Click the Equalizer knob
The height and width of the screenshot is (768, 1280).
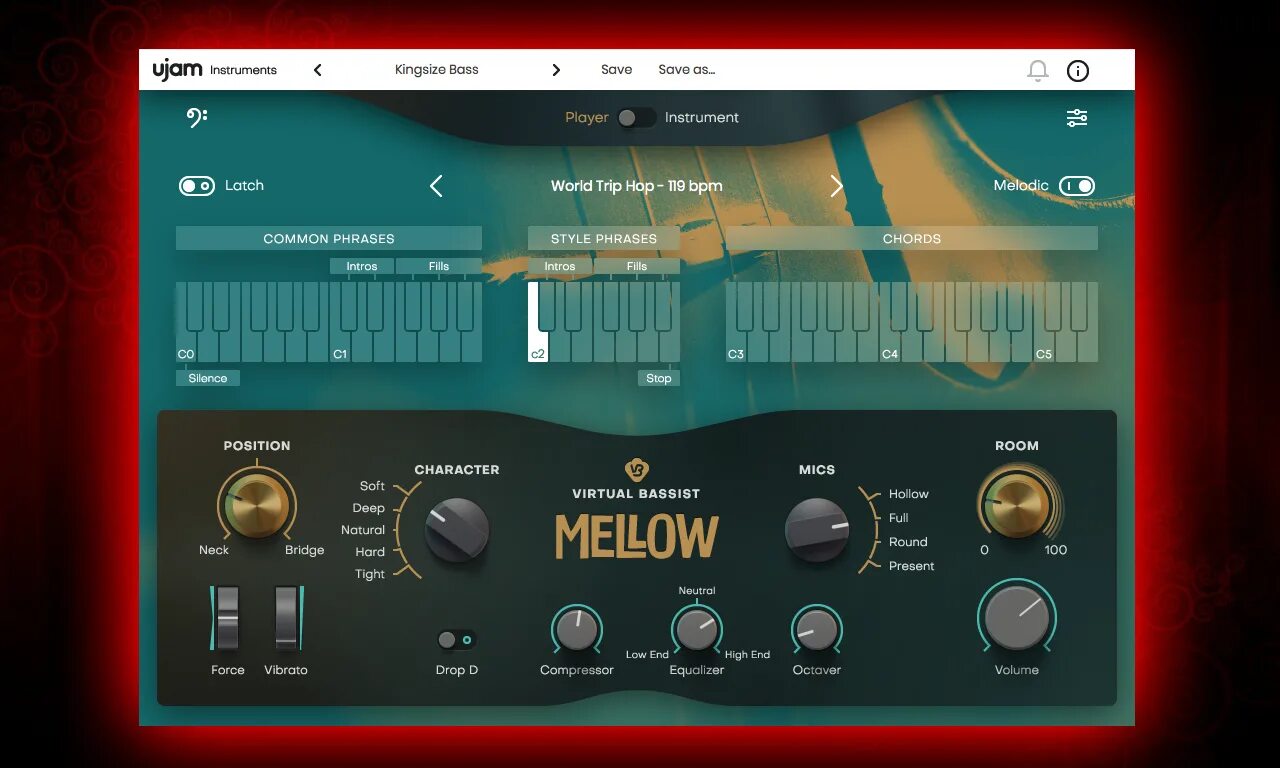click(x=697, y=630)
